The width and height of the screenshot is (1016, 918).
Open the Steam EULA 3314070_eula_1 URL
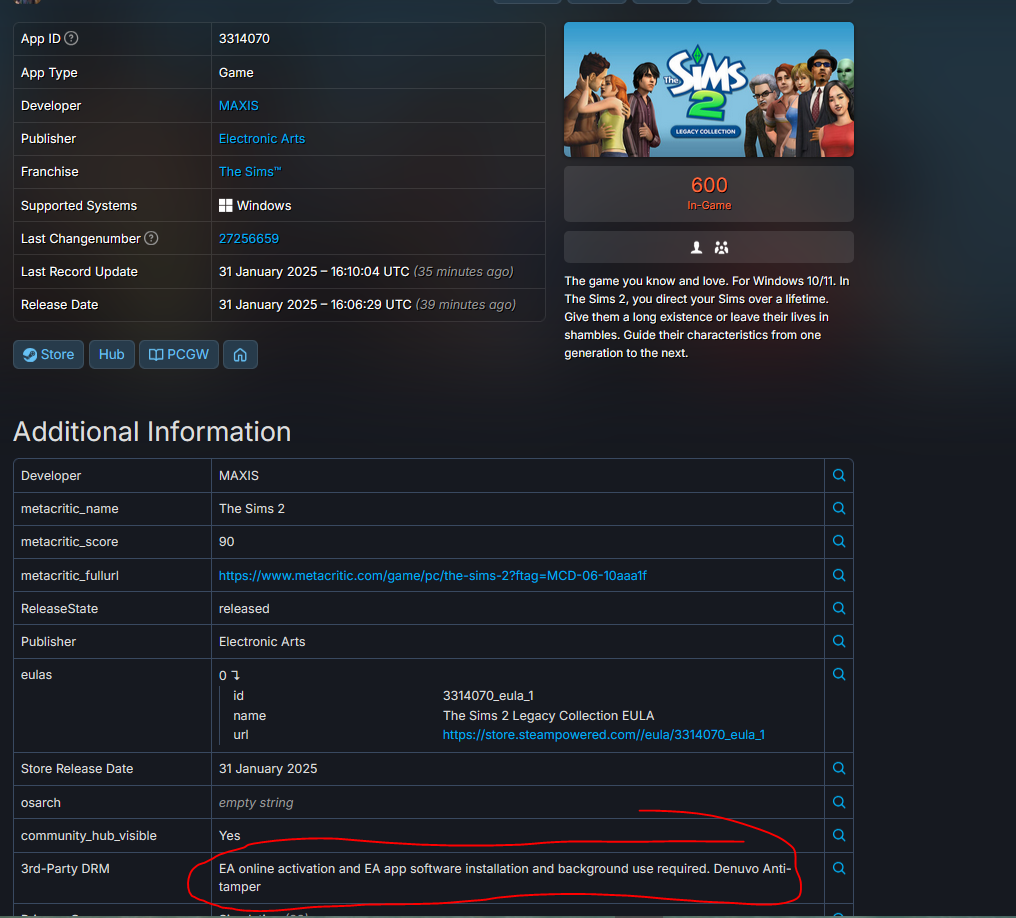pyautogui.click(x=604, y=735)
